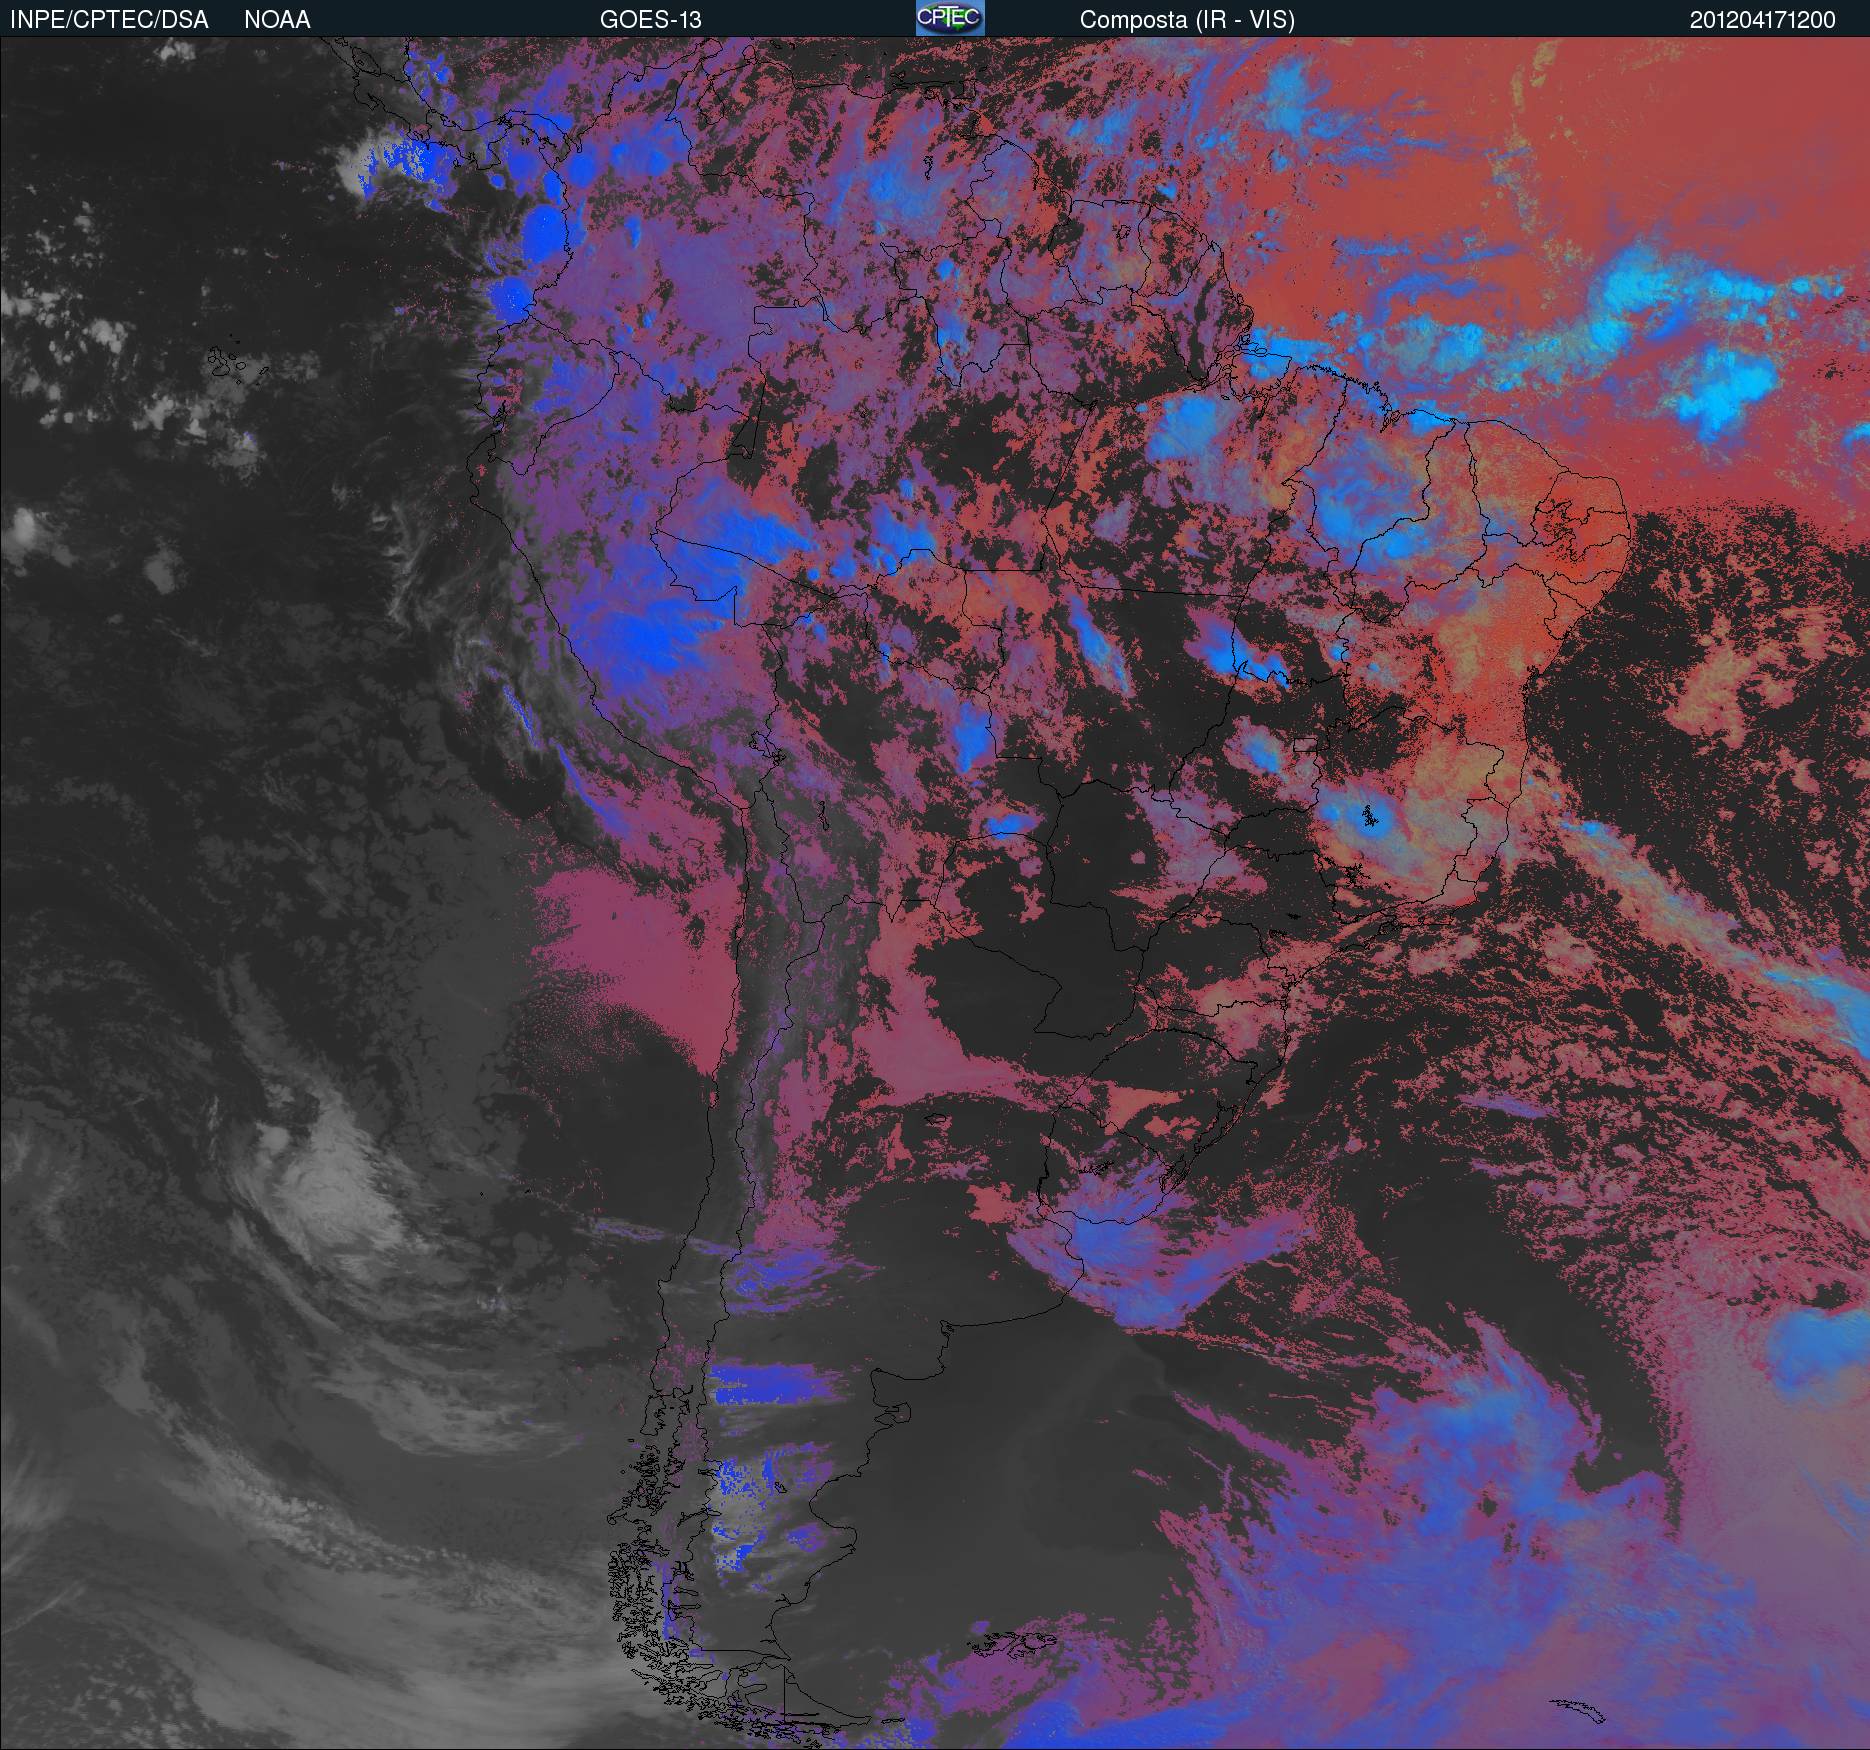Click the 201204171200 timestamp
The image size is (1870, 1750).
point(1762,20)
